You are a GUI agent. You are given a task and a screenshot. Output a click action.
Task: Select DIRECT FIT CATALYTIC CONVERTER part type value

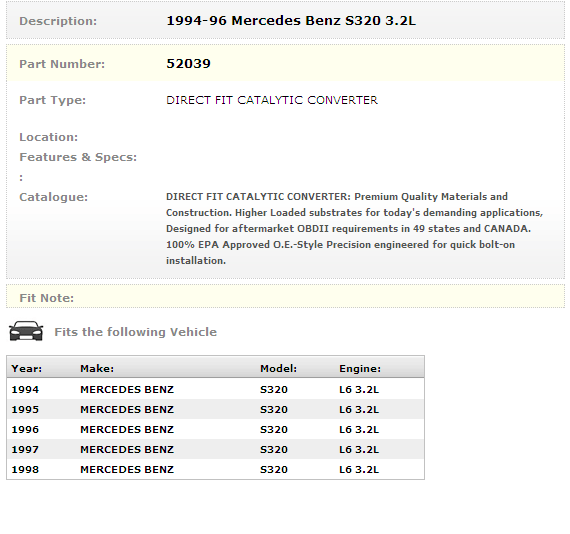pos(272,100)
